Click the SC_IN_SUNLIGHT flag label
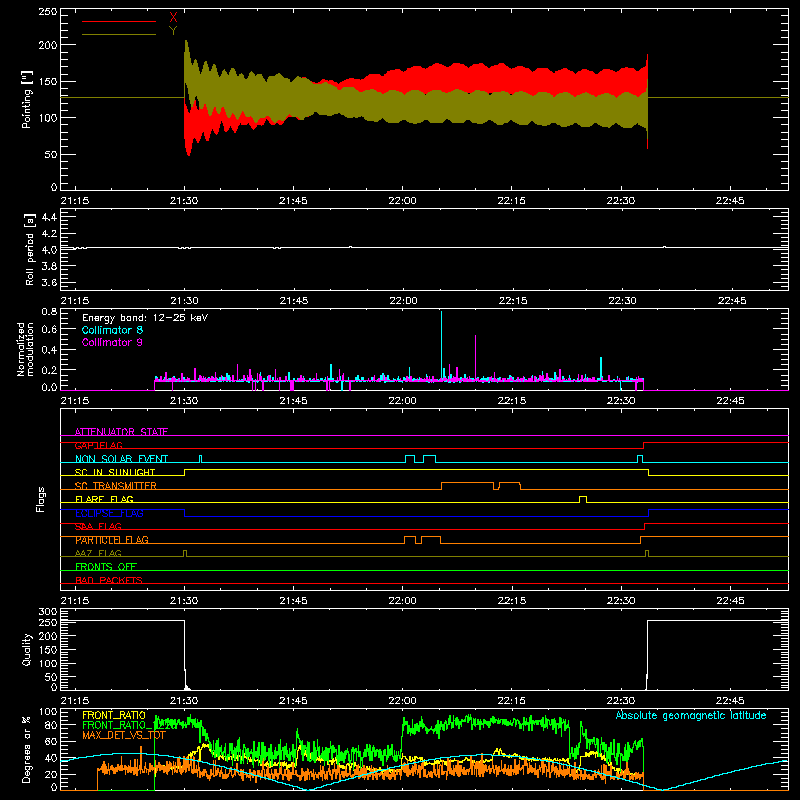Screen dimensions: 800x800 click(115, 472)
